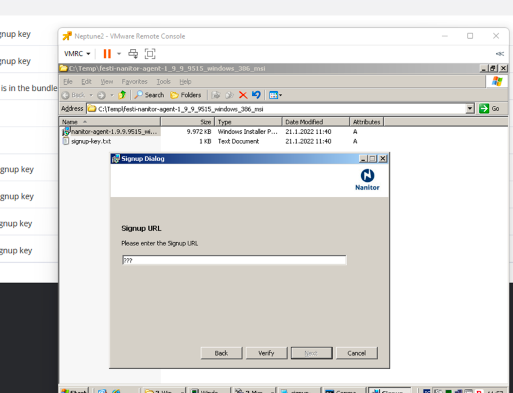Click the Cancel button in Signup Dialog

[357, 353]
